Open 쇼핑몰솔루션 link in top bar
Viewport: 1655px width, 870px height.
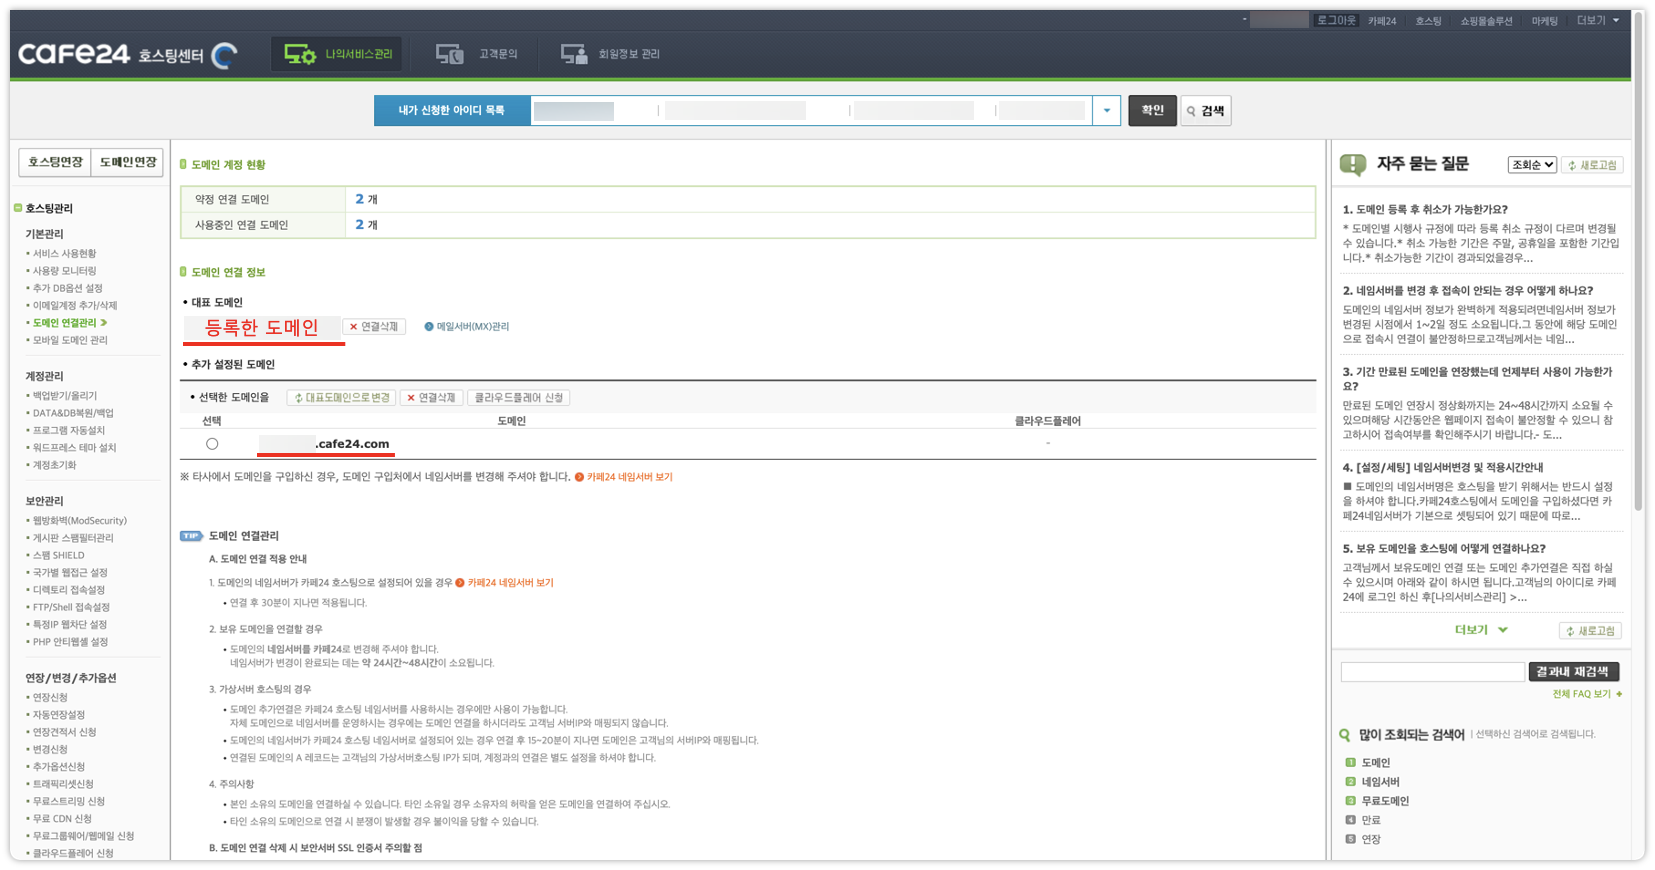tap(1486, 21)
